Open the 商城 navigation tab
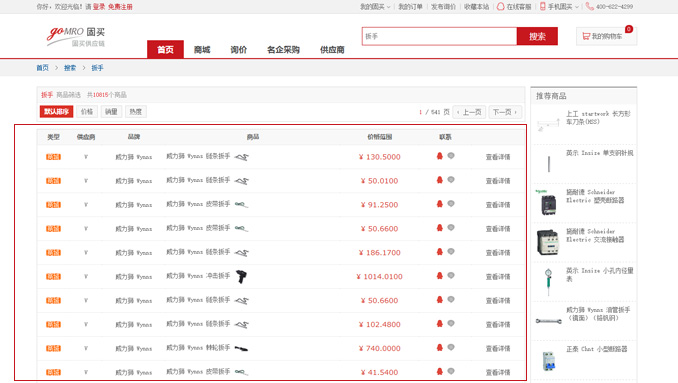678x383 pixels. [x=202, y=50]
